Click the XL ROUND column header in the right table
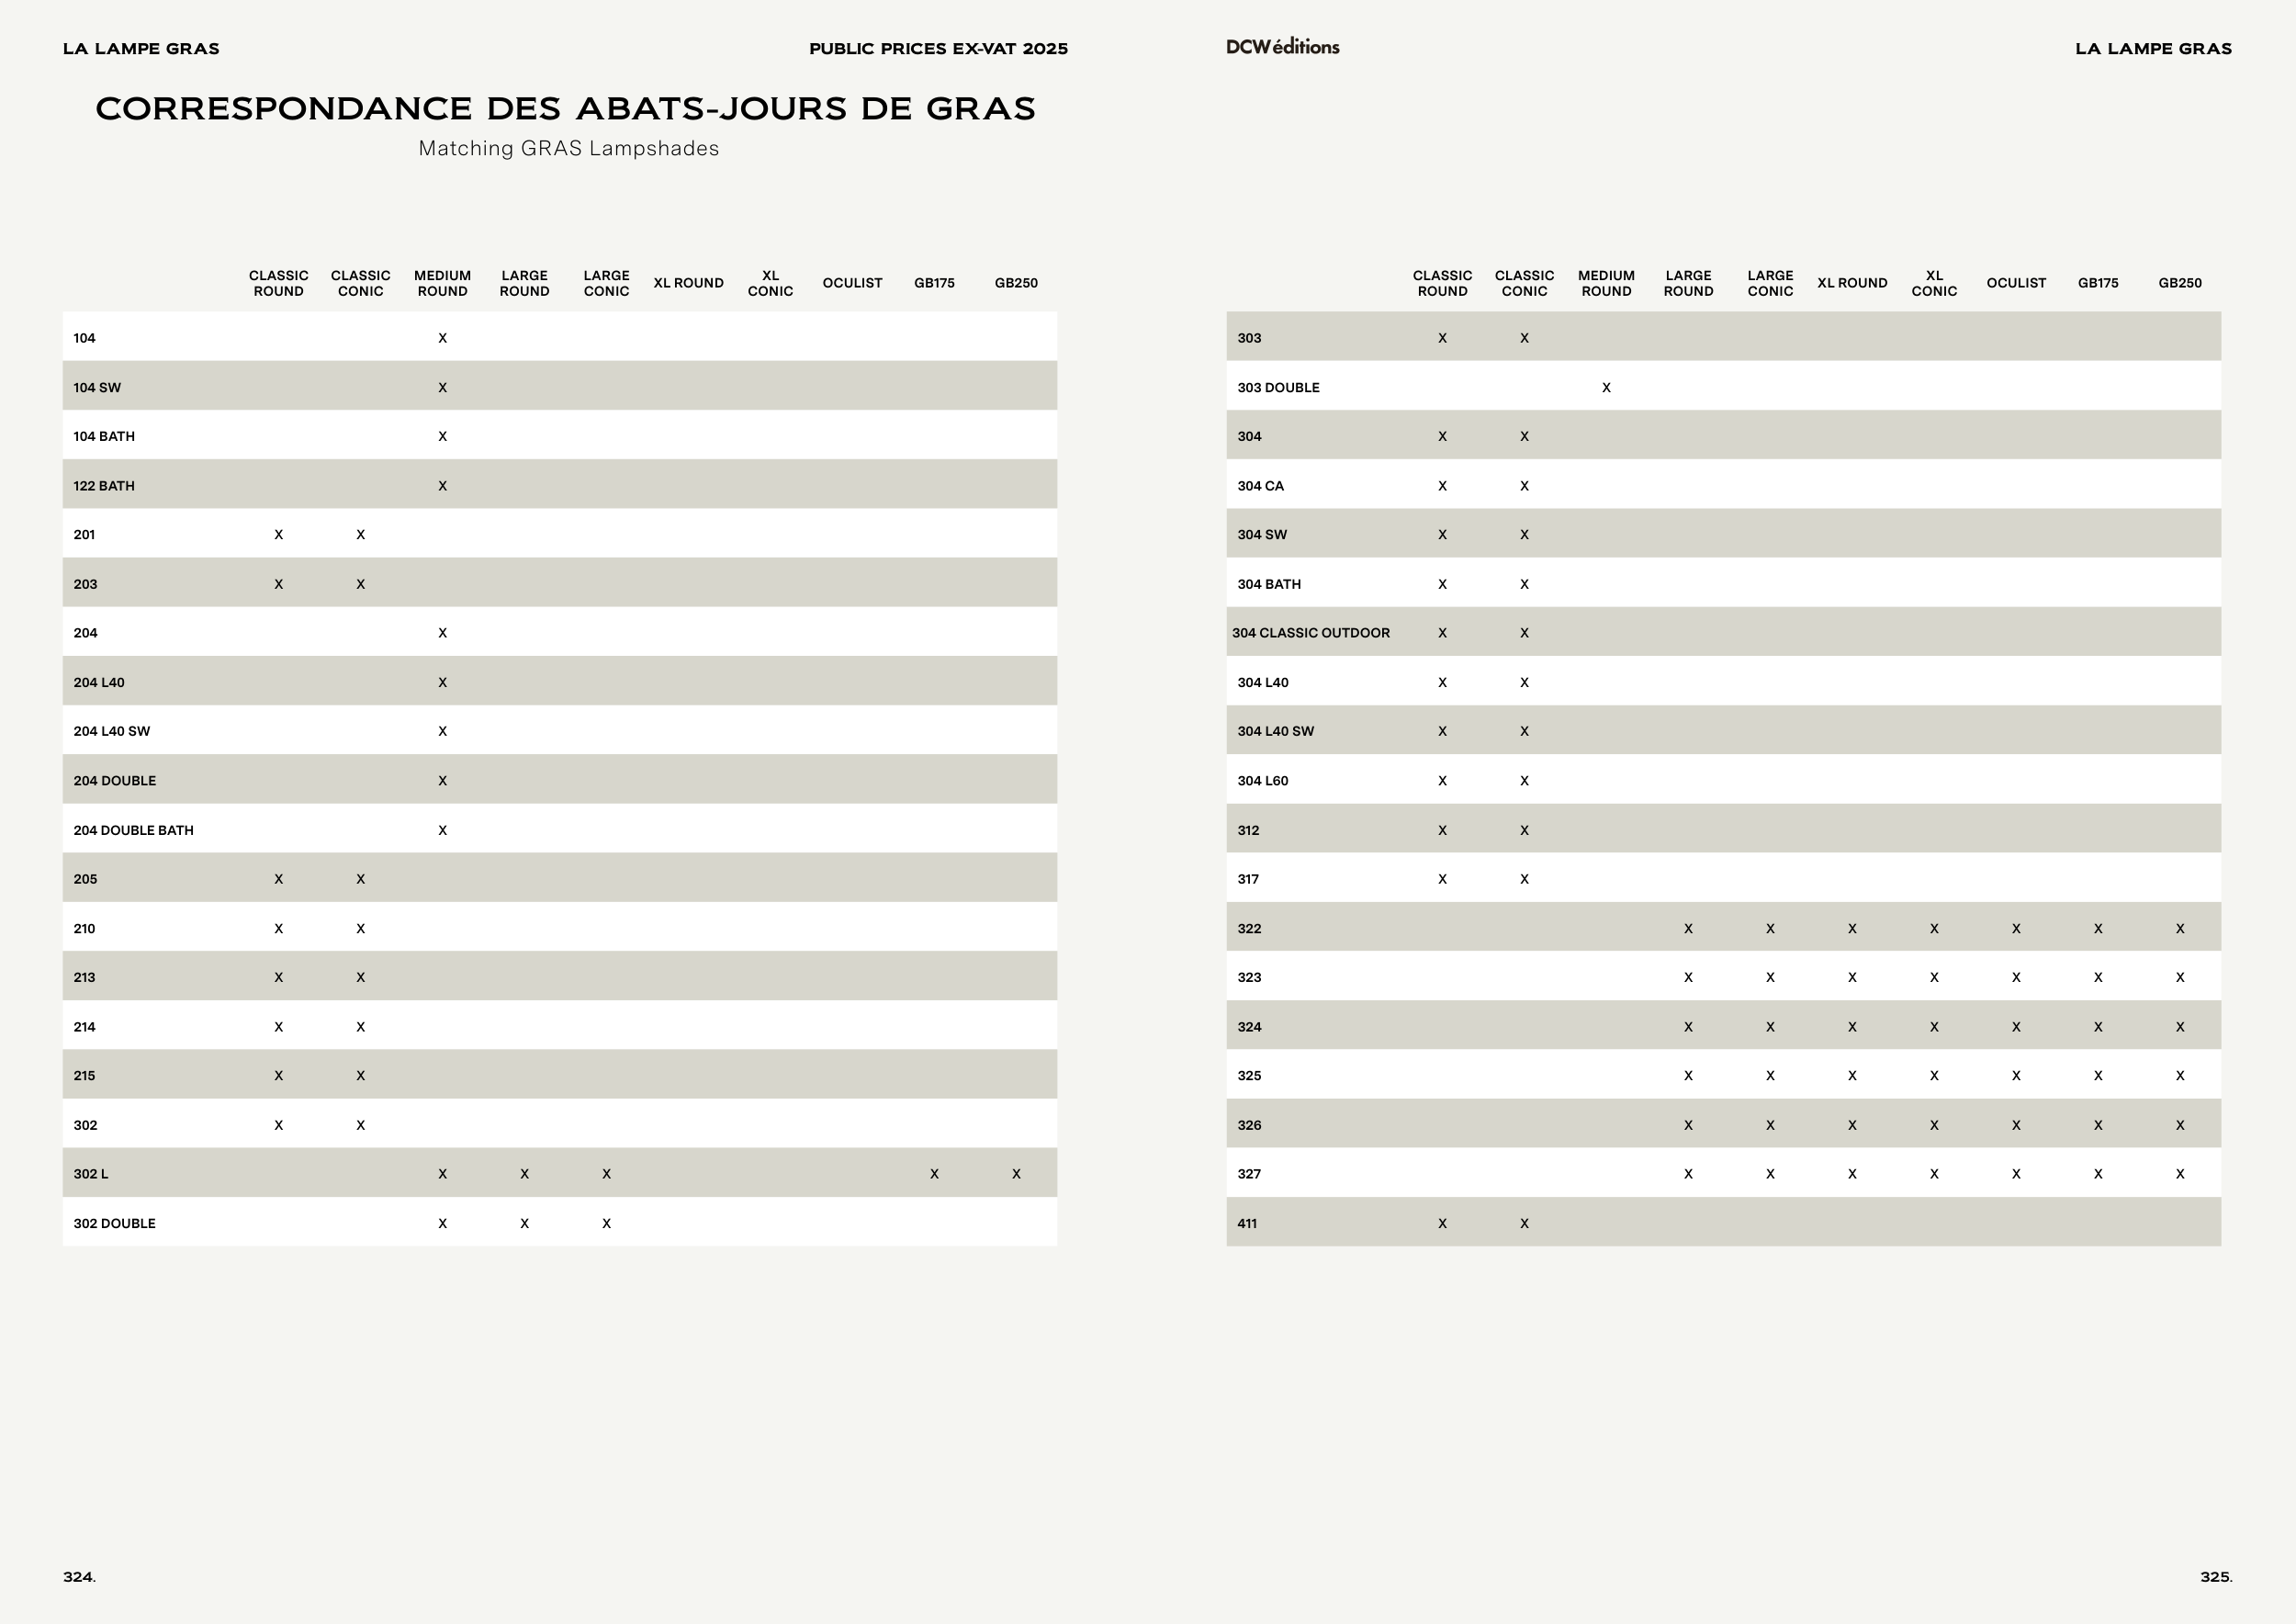This screenshot has width=2296, height=1624. point(1852,283)
